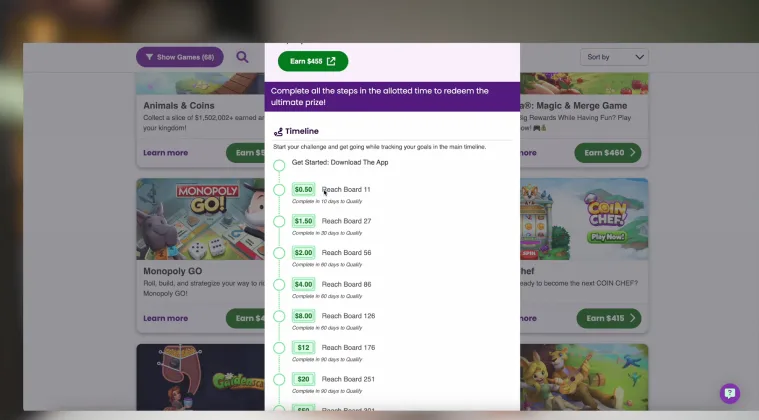Click the arrow on Earn $415 button
This screenshot has height=420, width=759.
point(632,318)
